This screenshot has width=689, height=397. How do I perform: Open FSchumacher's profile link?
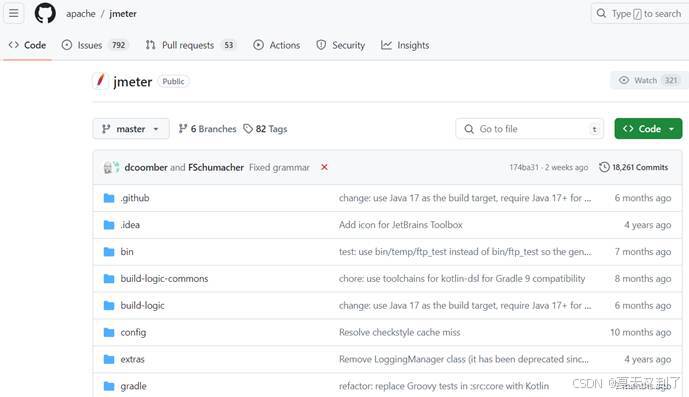[216, 168]
